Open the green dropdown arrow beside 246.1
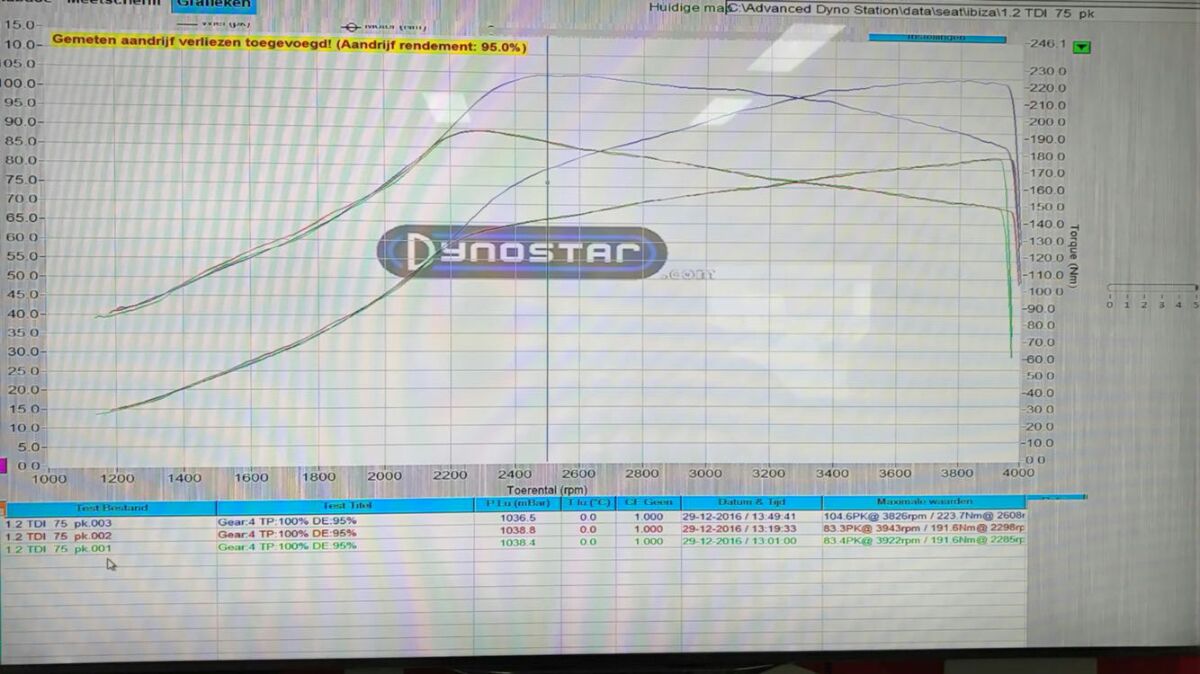Viewport: 1200px width, 674px height. [1083, 47]
